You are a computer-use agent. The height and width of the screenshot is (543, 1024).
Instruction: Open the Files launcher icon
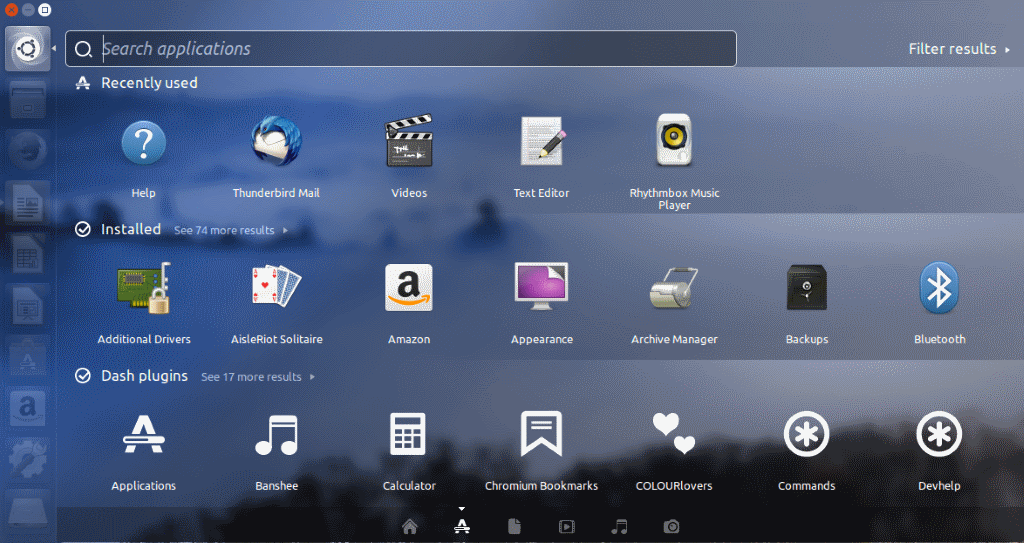tap(27, 101)
